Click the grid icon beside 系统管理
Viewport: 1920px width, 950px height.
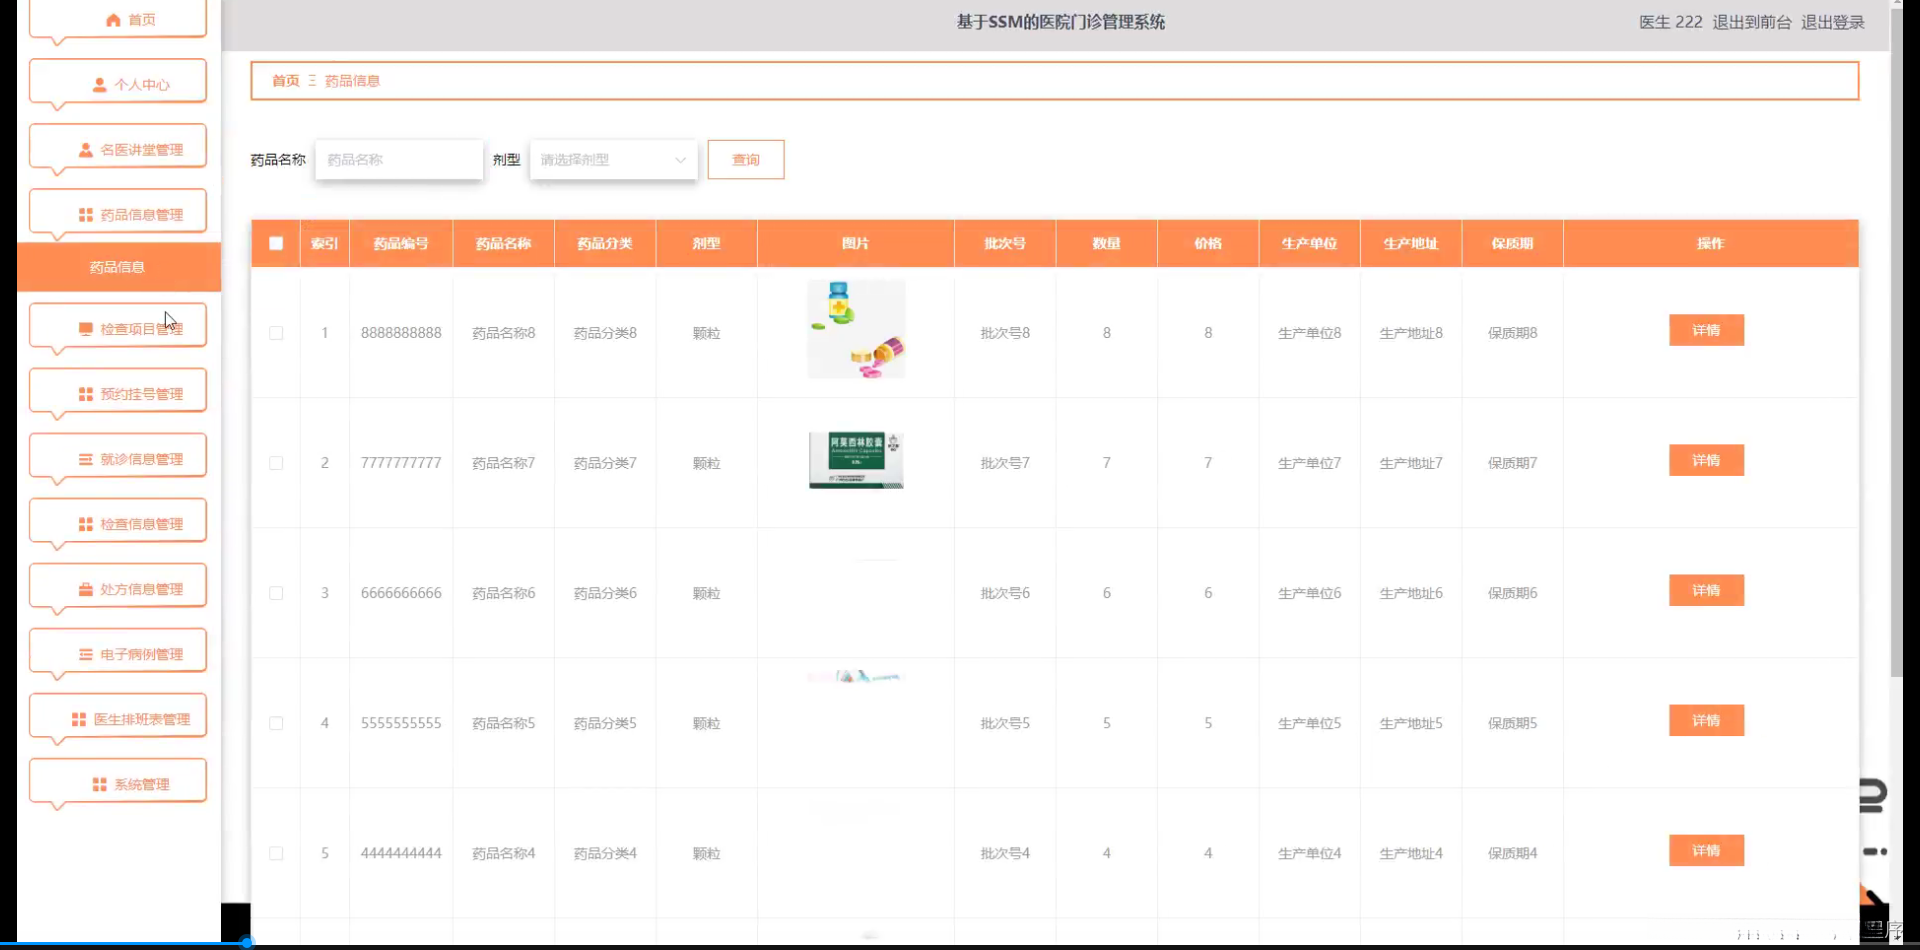99,784
